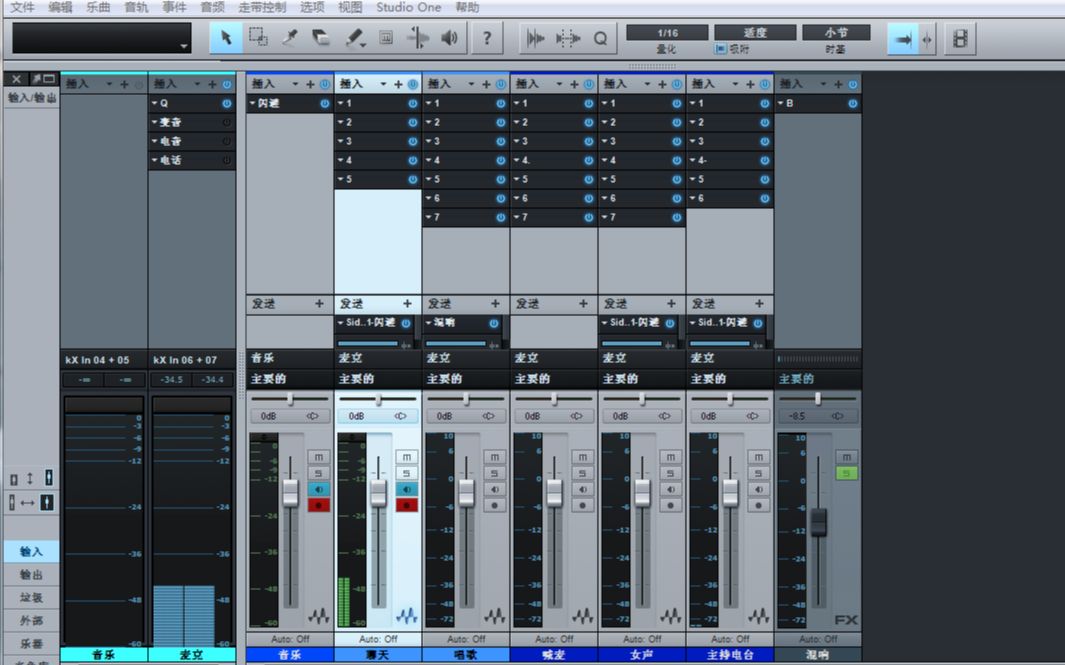
Task: Disable solo on the 混响 channel
Action: [846, 472]
